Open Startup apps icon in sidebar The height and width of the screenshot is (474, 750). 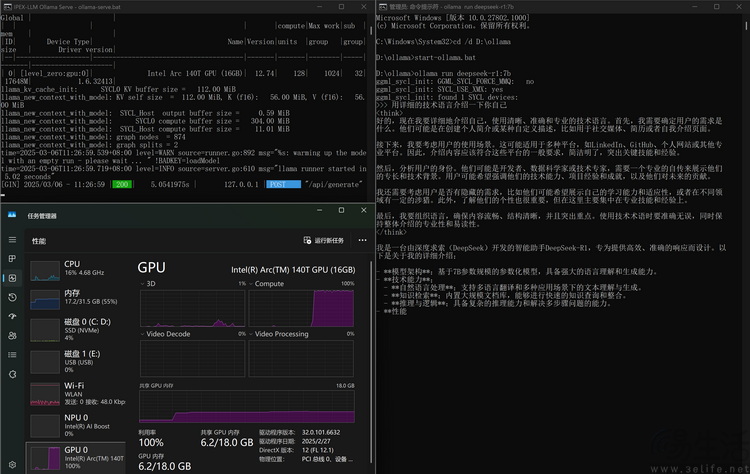click(12, 316)
